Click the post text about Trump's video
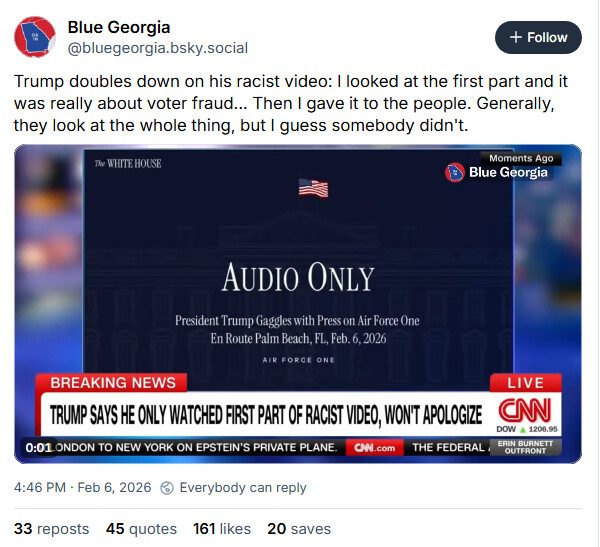The image size is (600, 547). (x=291, y=103)
